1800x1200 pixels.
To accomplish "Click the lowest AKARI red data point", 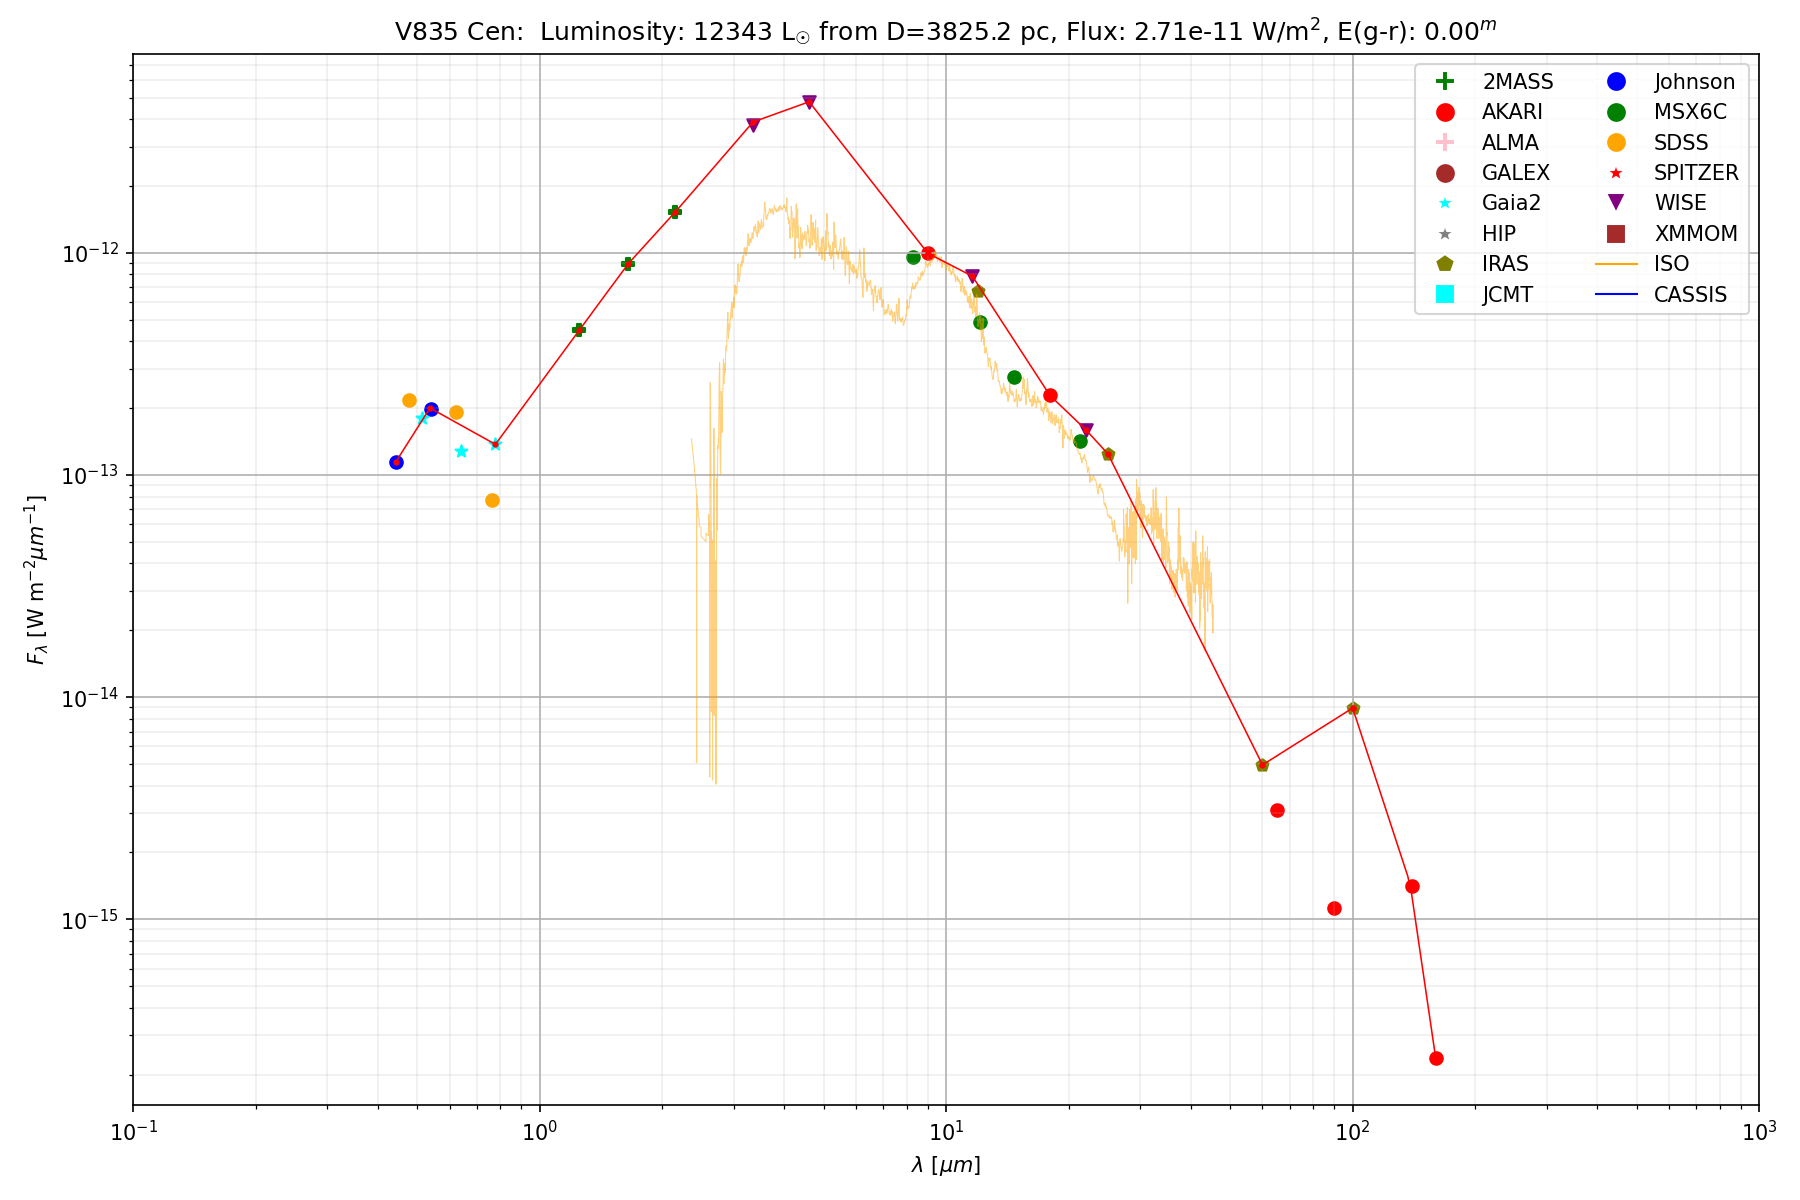I will coord(1436,1058).
